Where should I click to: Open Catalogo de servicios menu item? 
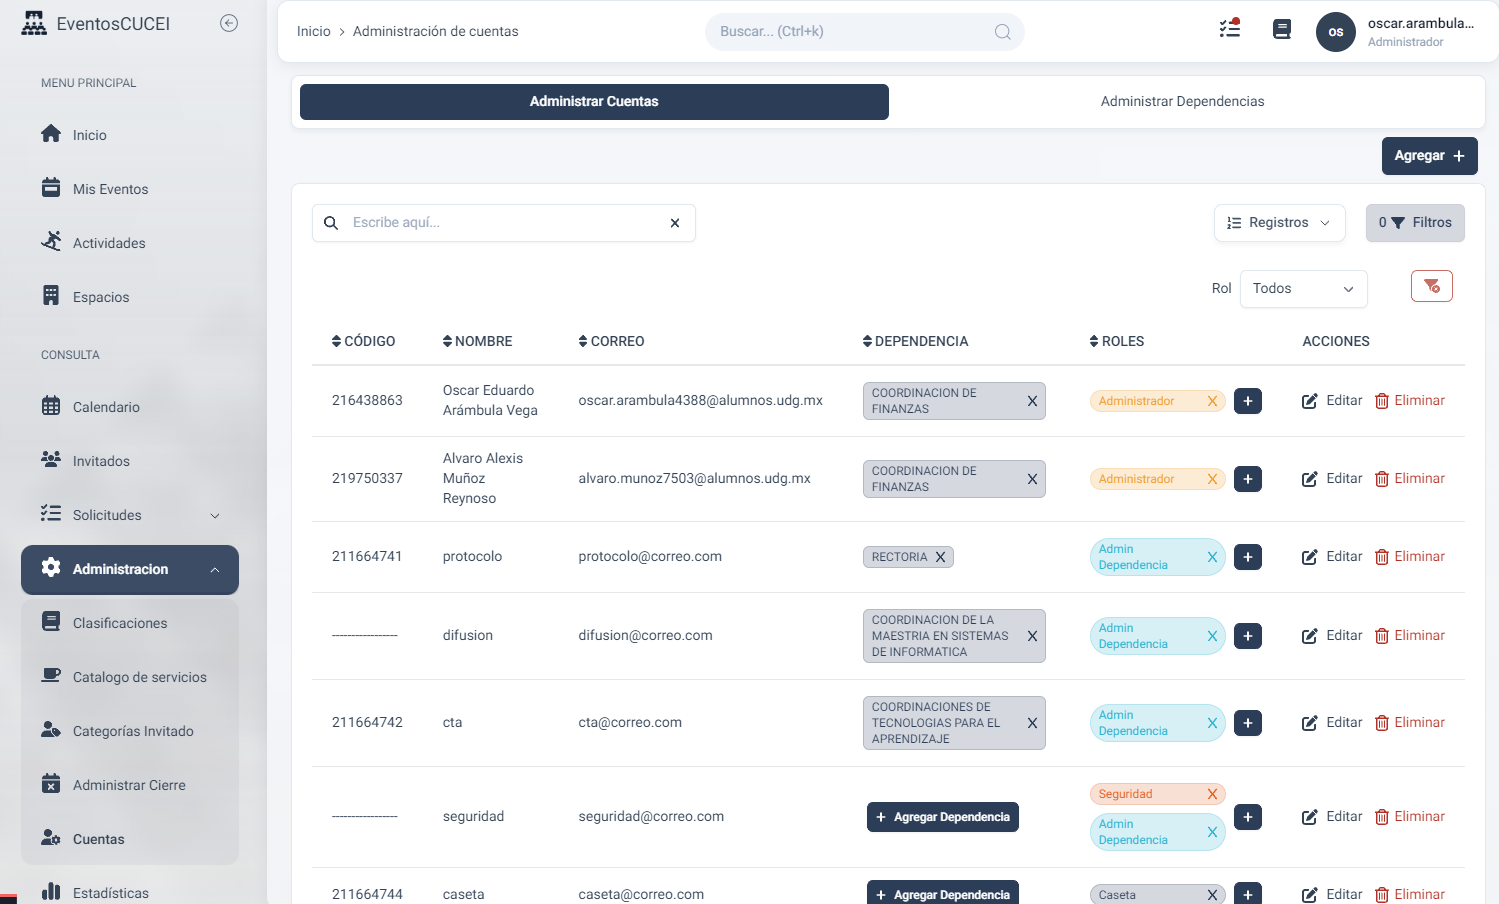click(139, 677)
